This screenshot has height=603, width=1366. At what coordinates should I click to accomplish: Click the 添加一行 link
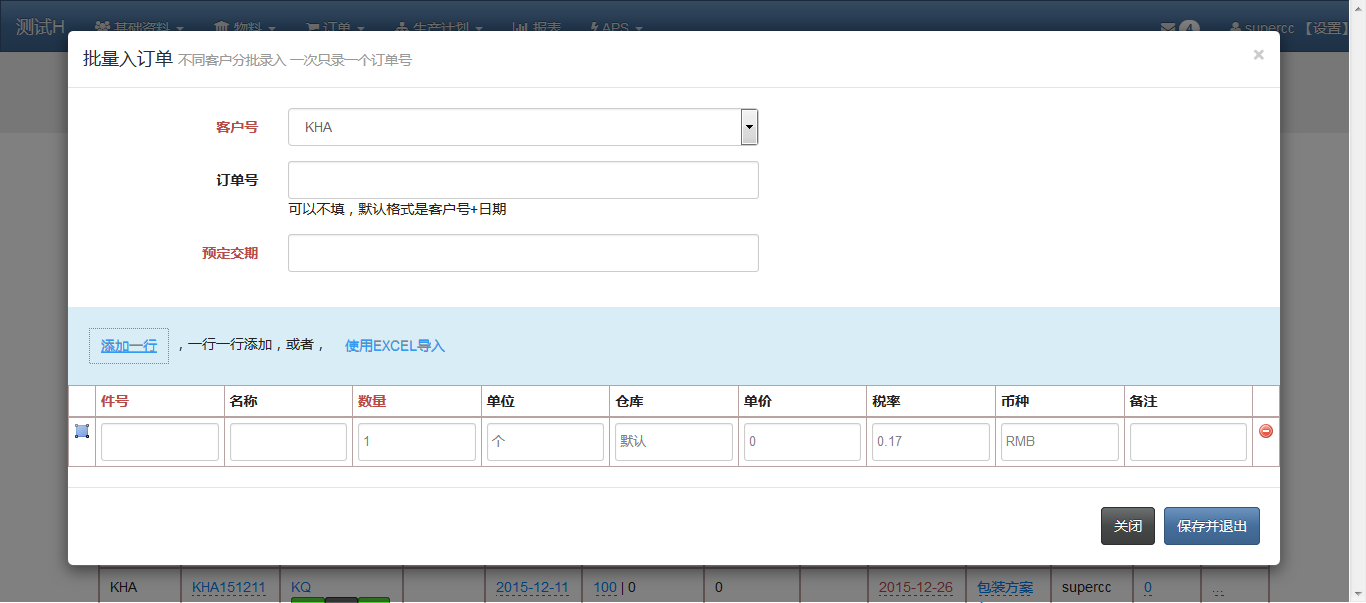(129, 346)
